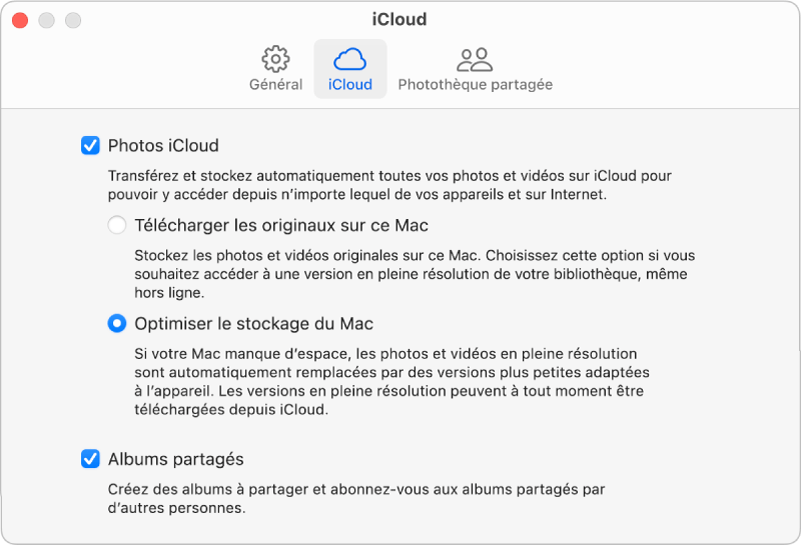This screenshot has width=801, height=545.
Task: Open the Photothèque partagée tab label
Action: coord(475,85)
